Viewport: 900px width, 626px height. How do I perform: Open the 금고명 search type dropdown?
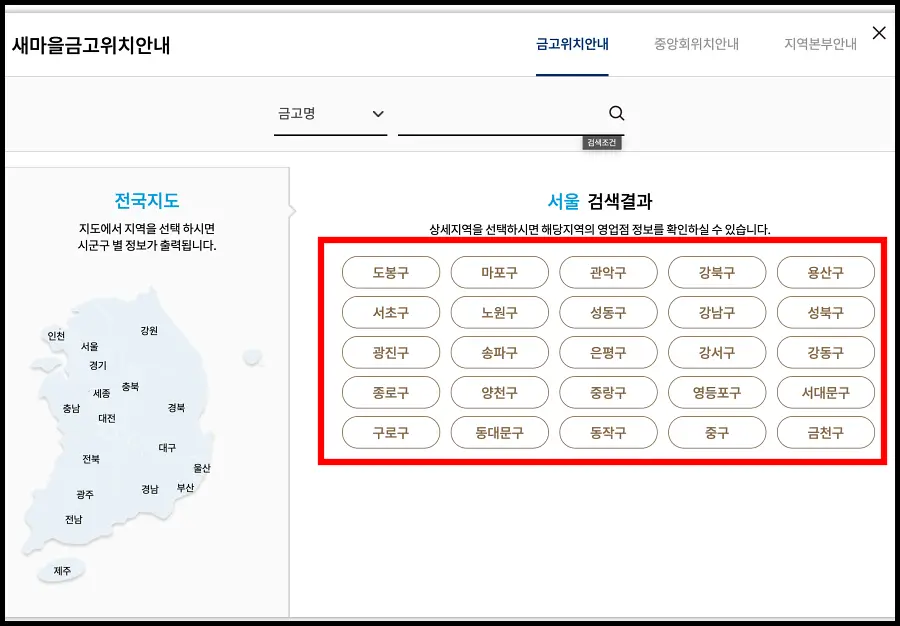point(330,114)
